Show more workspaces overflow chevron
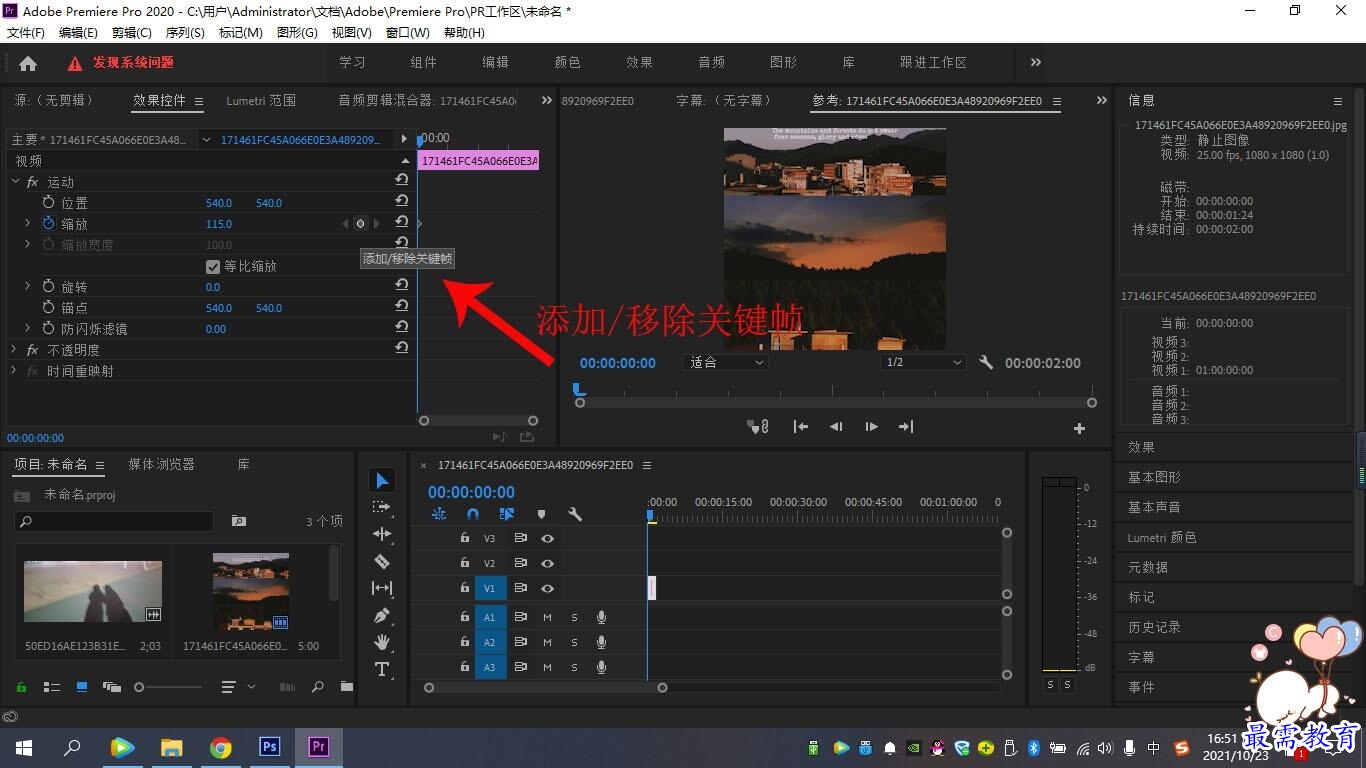Viewport: 1366px width, 768px height. click(x=1036, y=62)
